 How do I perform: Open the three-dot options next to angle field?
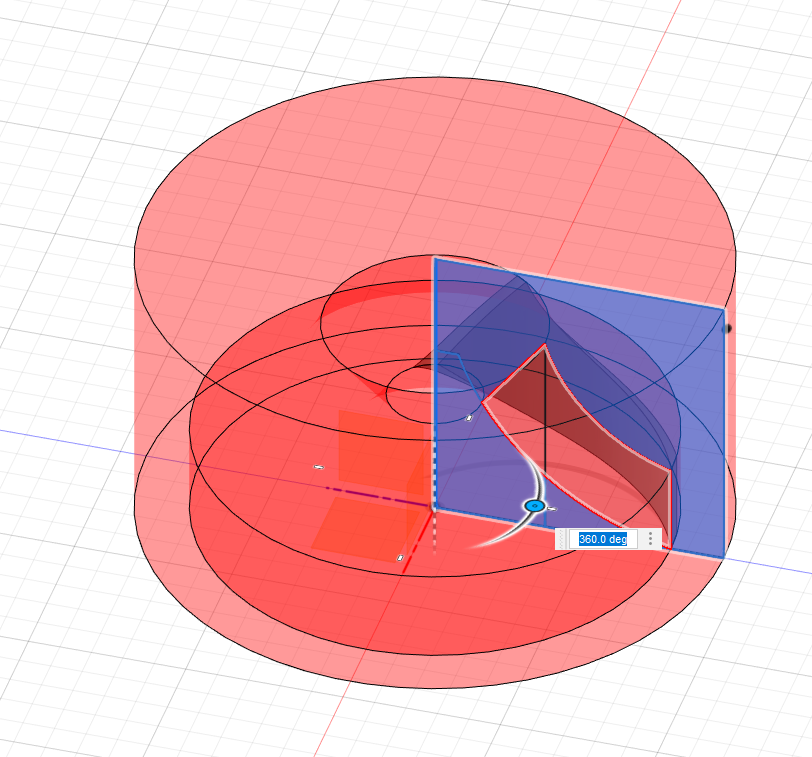pyautogui.click(x=650, y=539)
